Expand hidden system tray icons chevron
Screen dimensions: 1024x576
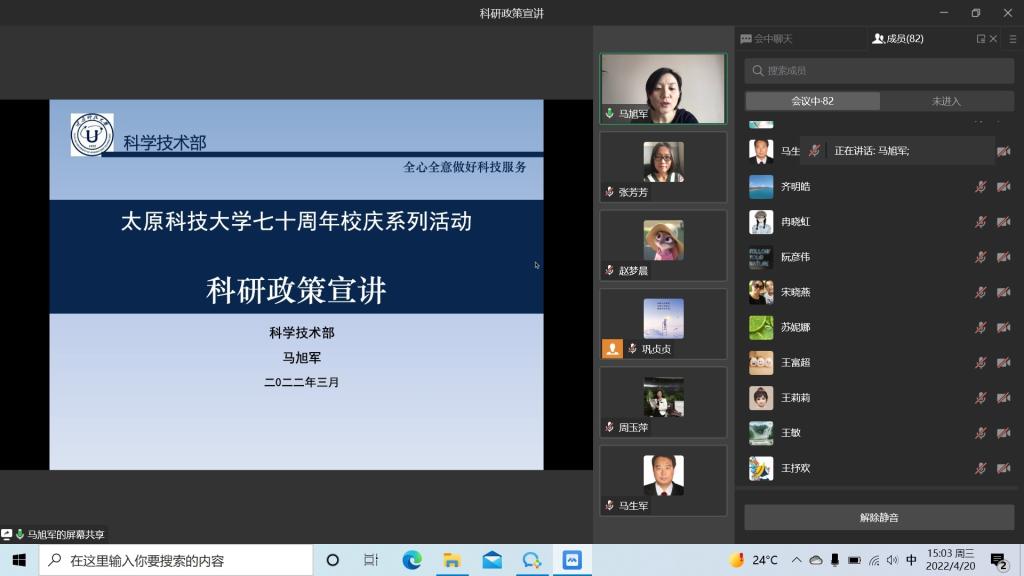pos(797,560)
